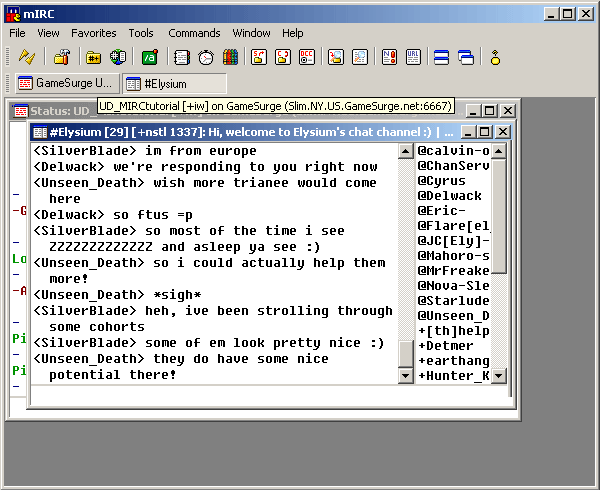Click the DCC Chat icon
The width and height of the screenshot is (600, 490).
click(283, 57)
